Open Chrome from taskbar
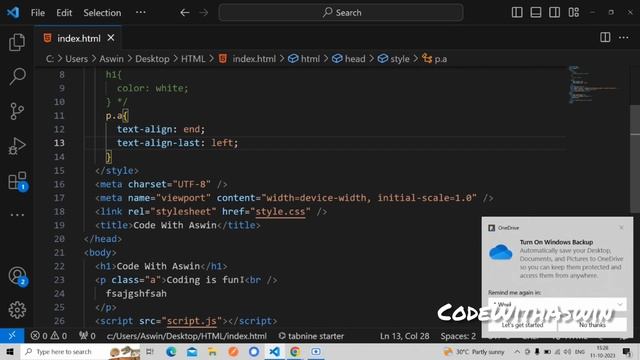The width and height of the screenshot is (640, 360). (x=295, y=351)
